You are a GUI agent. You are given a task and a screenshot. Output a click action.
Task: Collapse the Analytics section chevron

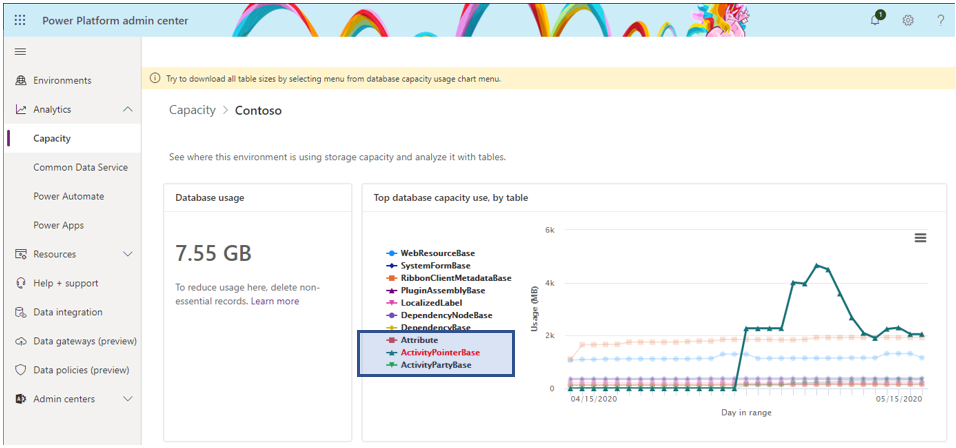pyautogui.click(x=127, y=110)
